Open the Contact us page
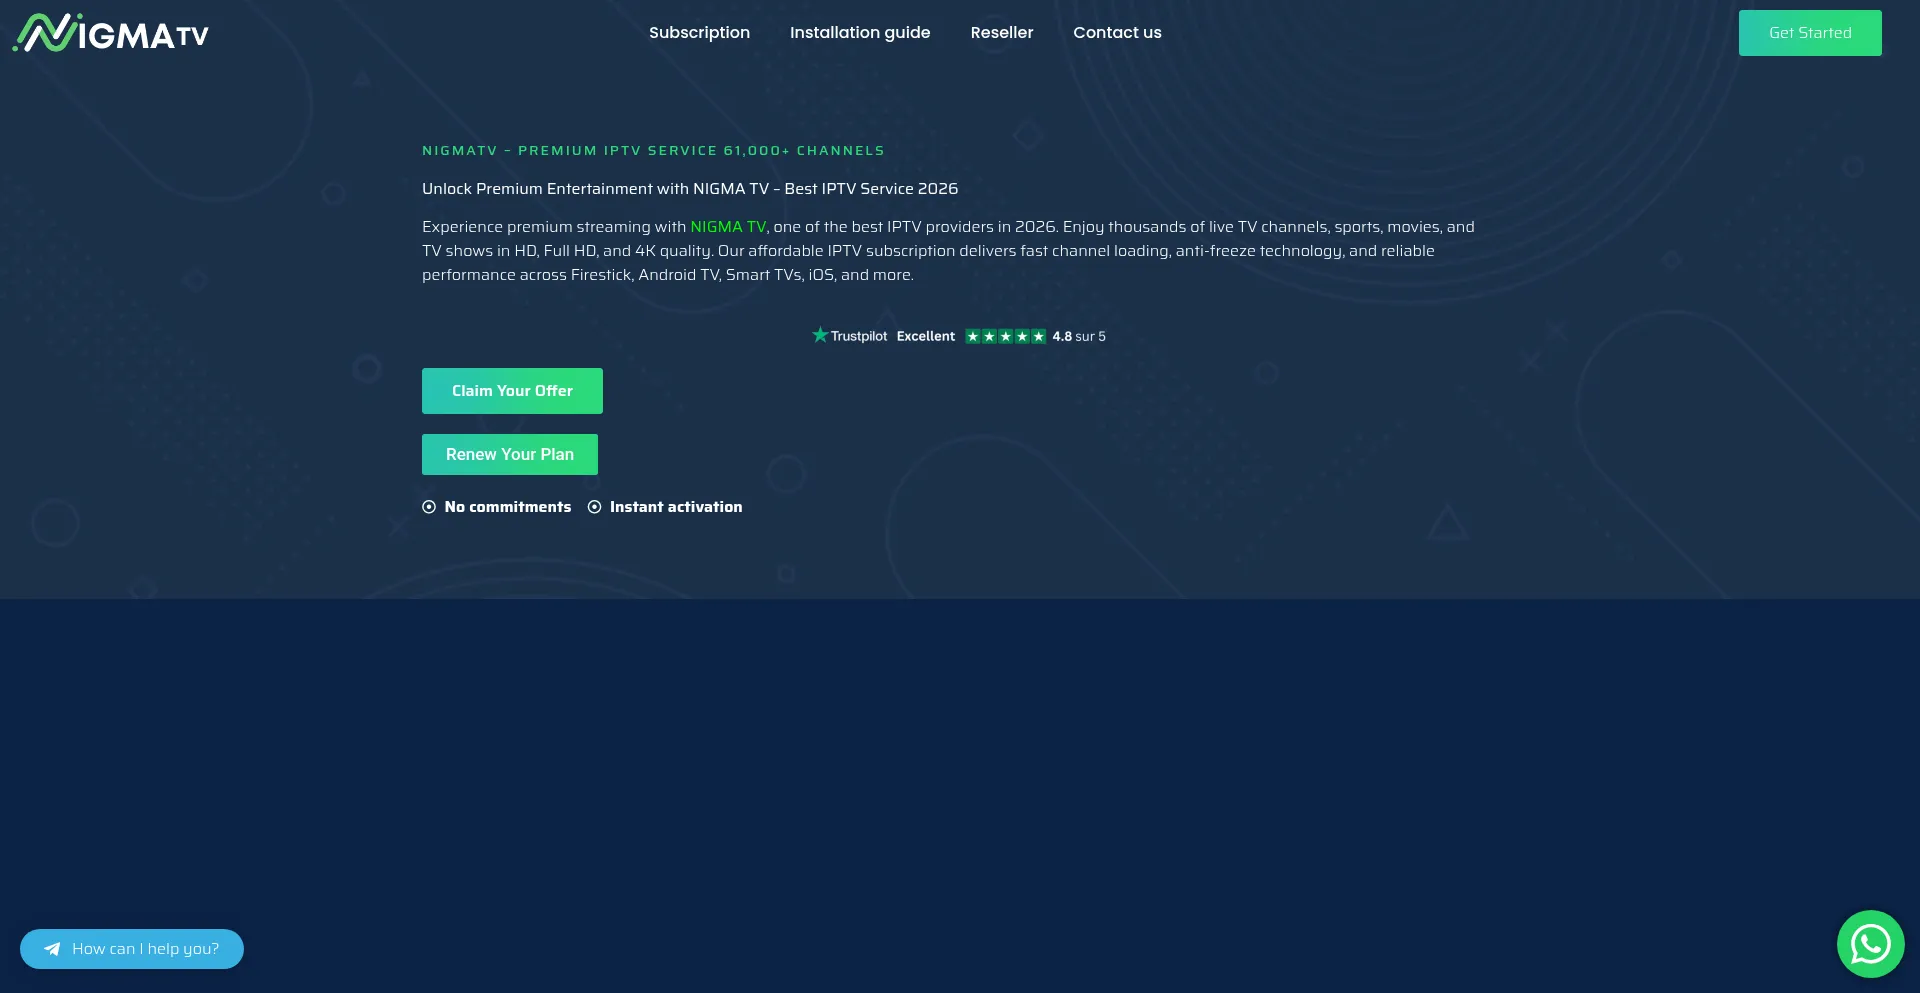 coord(1117,32)
